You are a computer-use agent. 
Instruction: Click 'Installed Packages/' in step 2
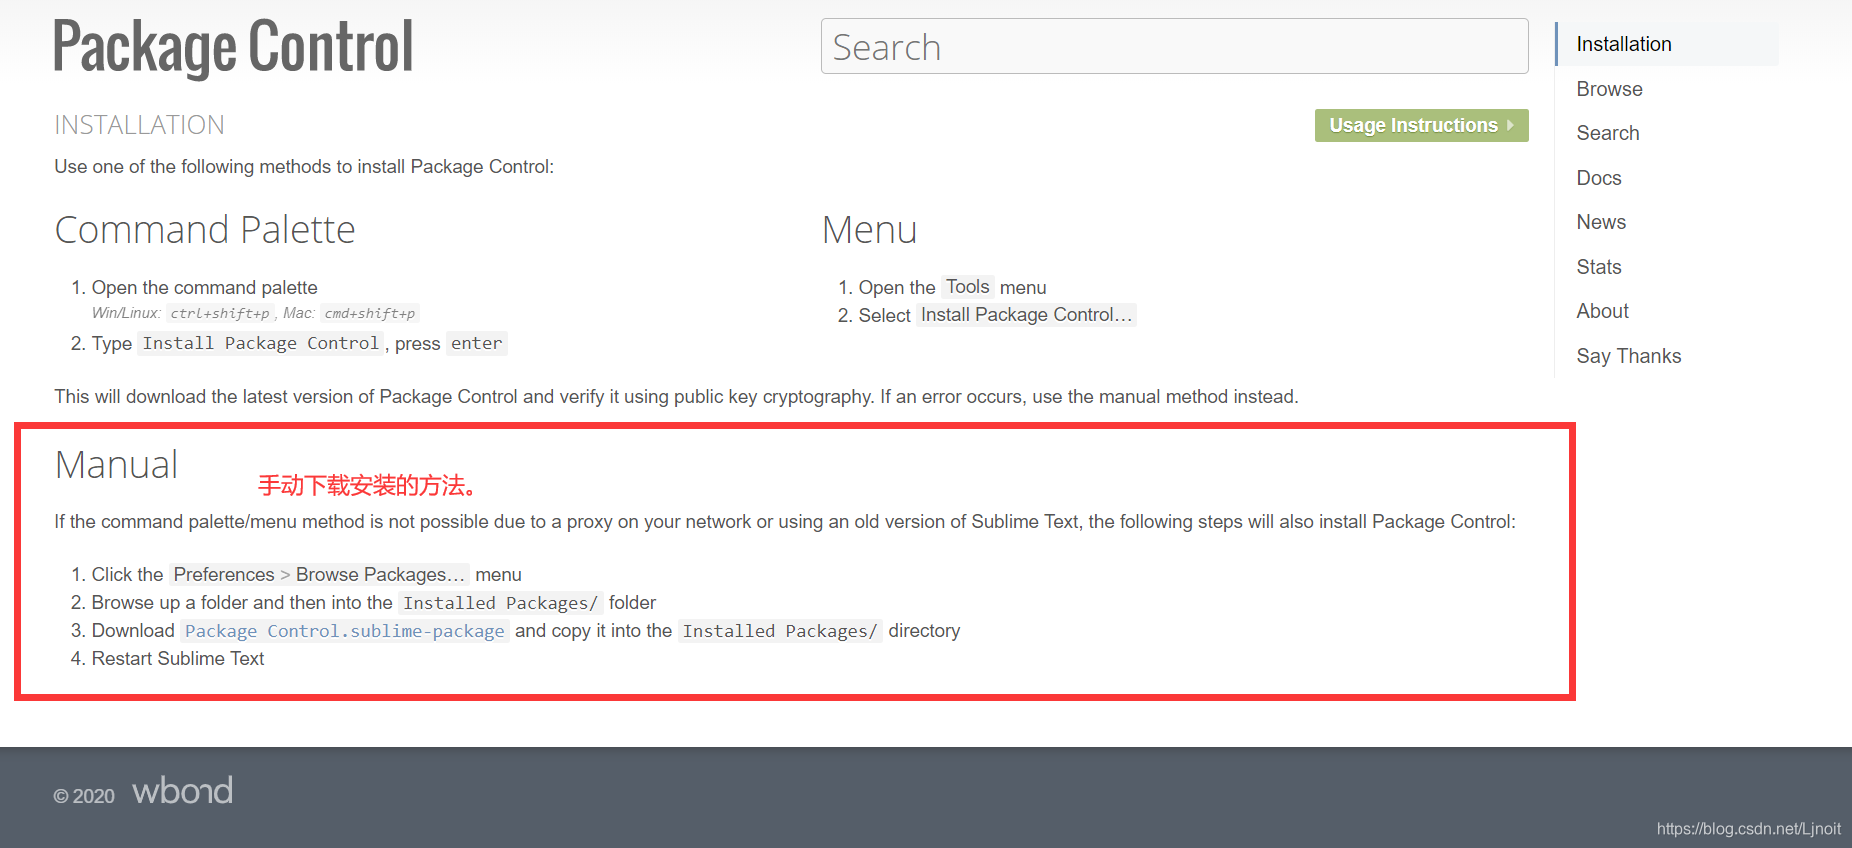(x=501, y=603)
